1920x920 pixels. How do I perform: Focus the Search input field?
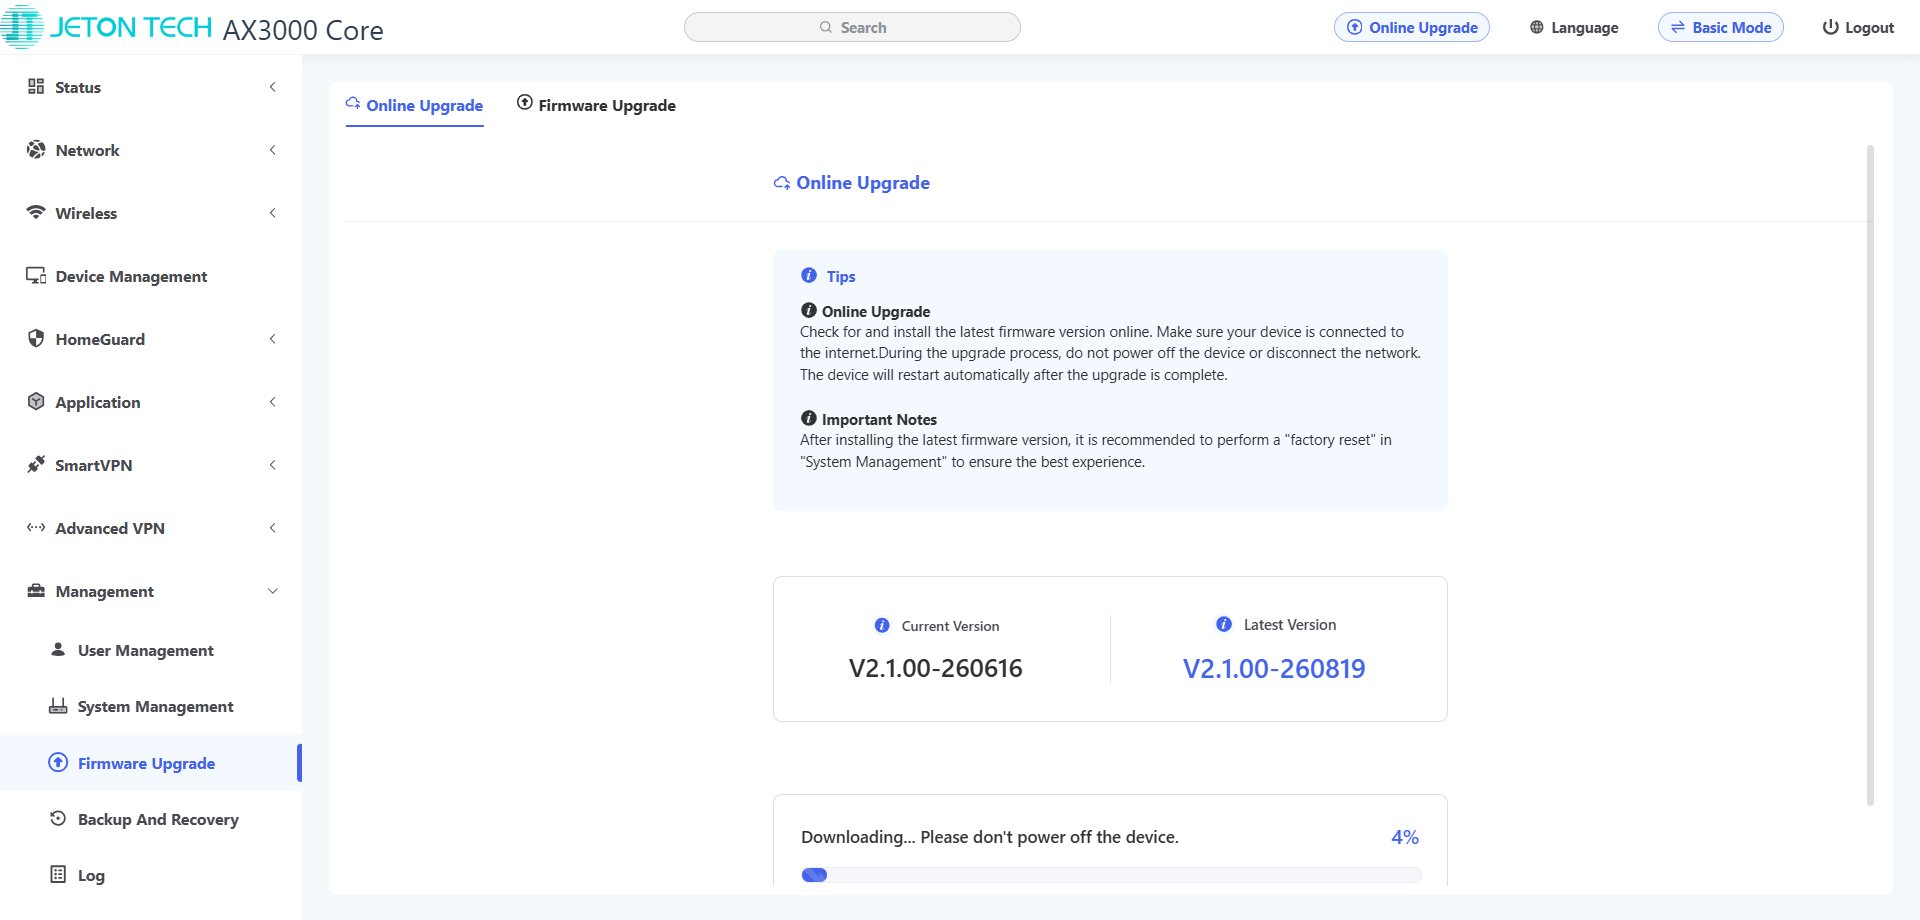point(852,27)
